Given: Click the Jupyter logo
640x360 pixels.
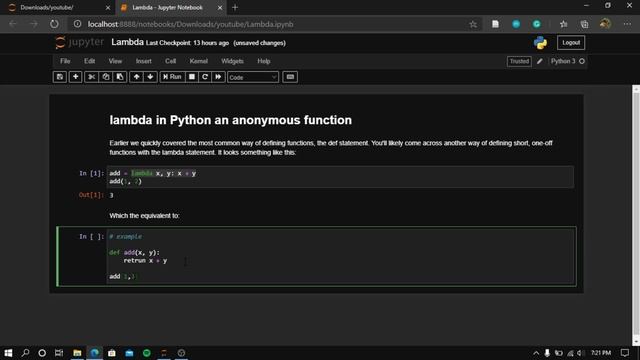Looking at the screenshot, I should click(80, 42).
